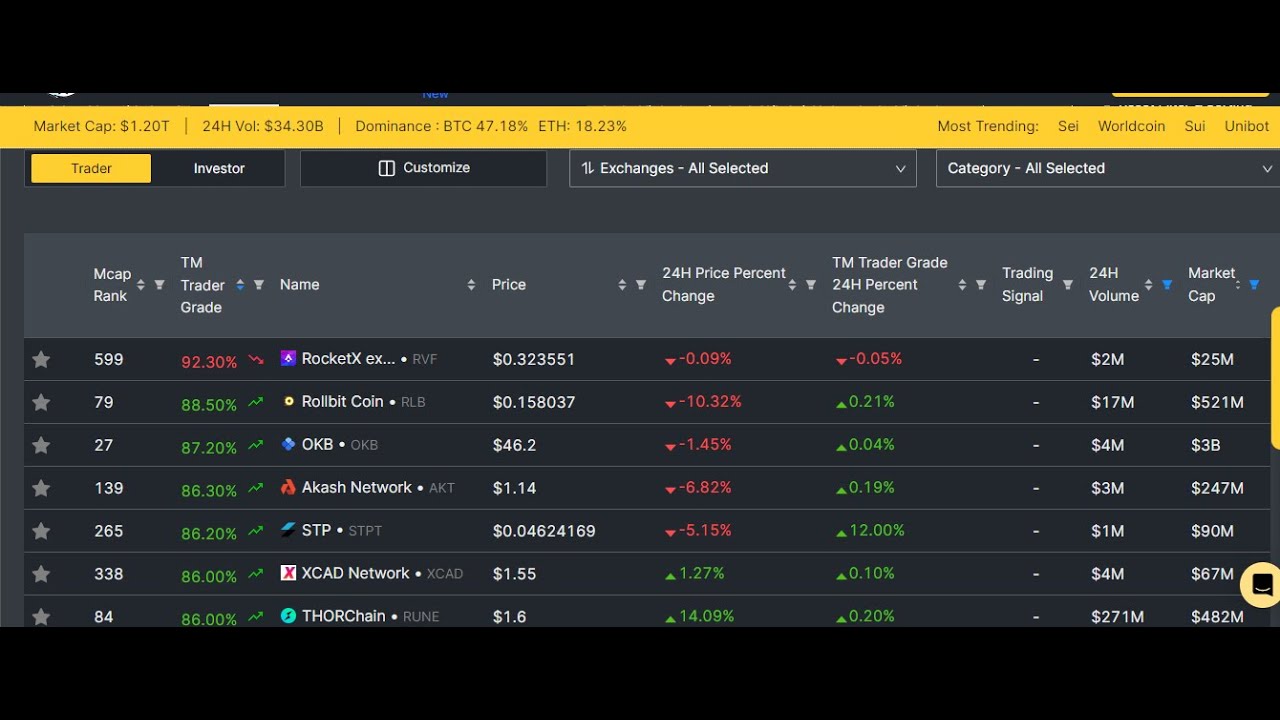
Task: Click the RocketX coin logo
Action: pos(288,358)
